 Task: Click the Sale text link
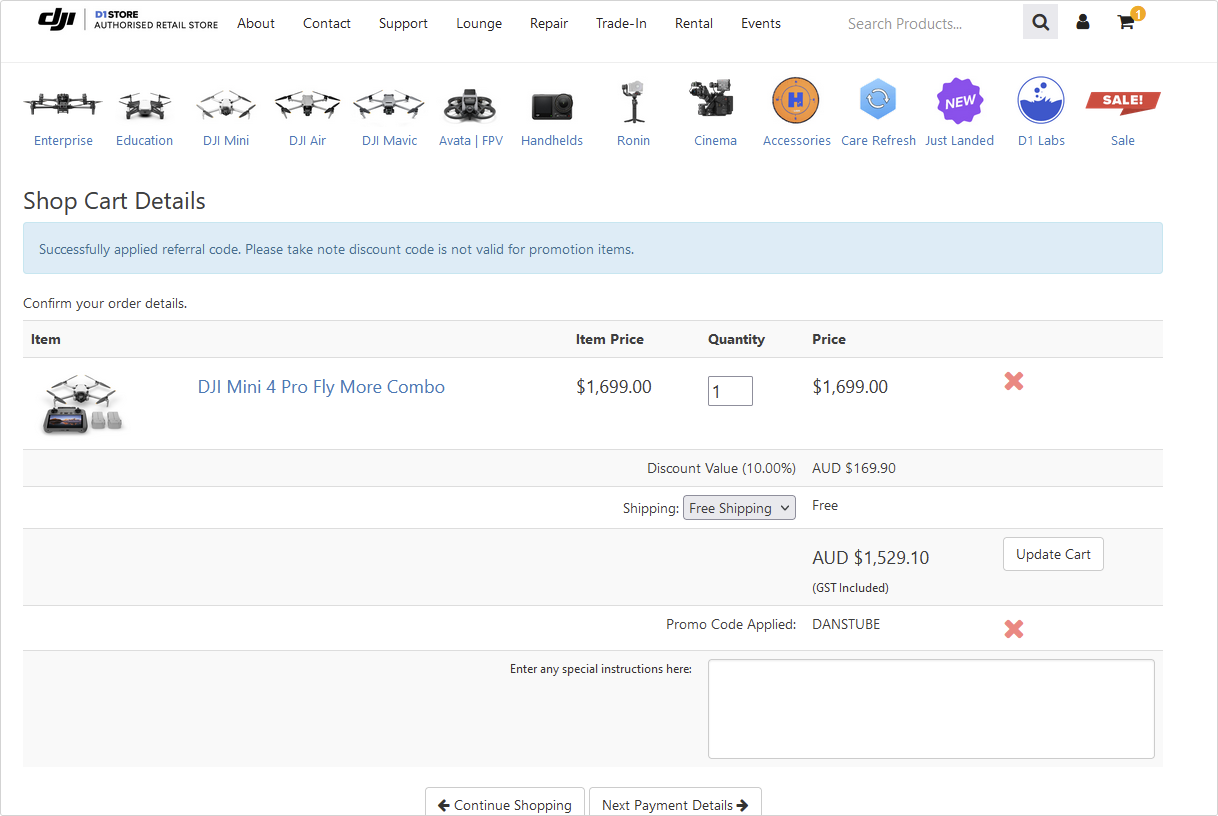pos(1123,141)
